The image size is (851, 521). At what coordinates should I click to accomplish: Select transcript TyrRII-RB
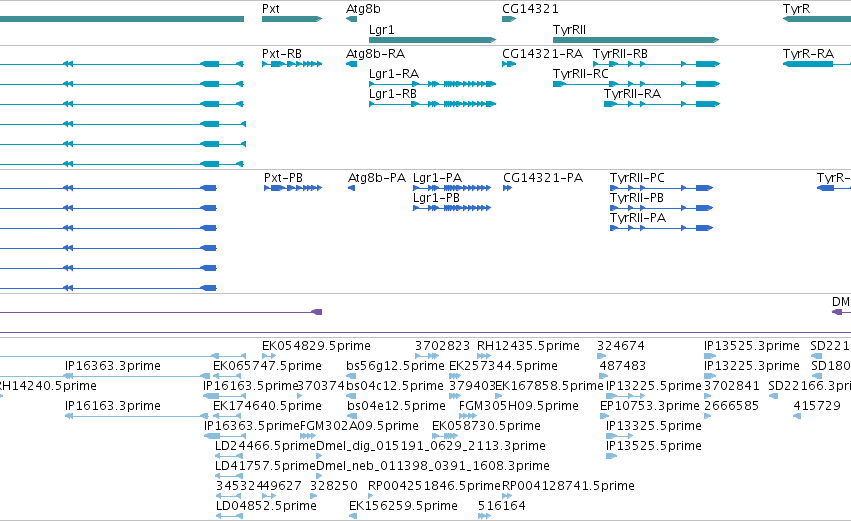(620, 54)
